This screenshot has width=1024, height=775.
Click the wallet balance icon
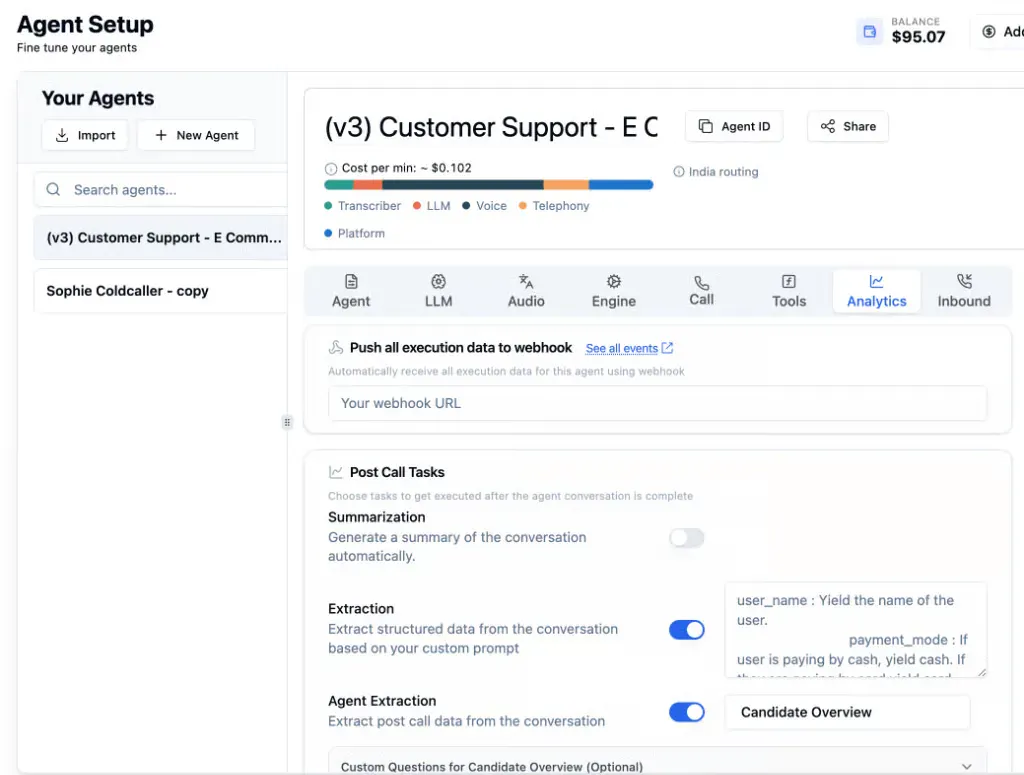(869, 31)
